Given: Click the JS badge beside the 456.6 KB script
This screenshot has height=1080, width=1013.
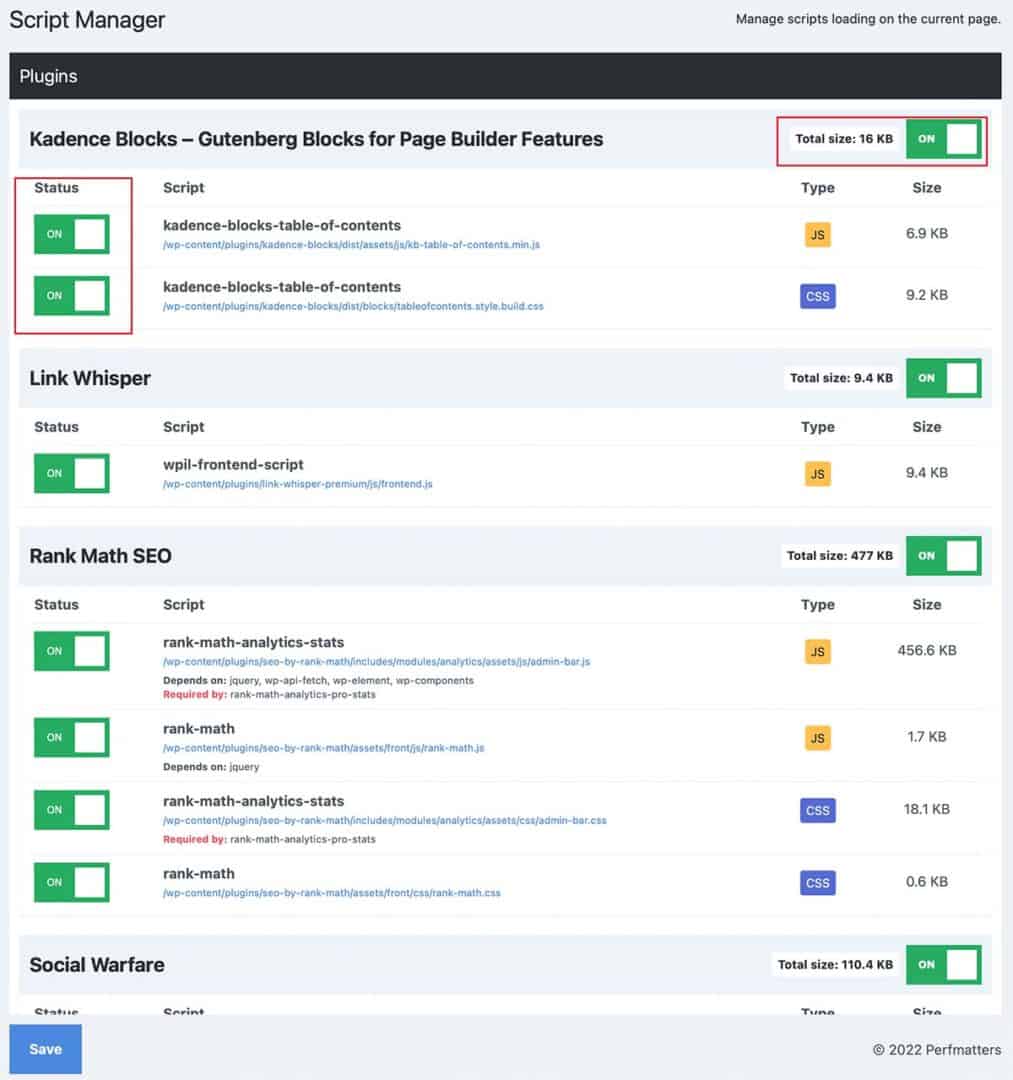Looking at the screenshot, I should pyautogui.click(x=817, y=652).
